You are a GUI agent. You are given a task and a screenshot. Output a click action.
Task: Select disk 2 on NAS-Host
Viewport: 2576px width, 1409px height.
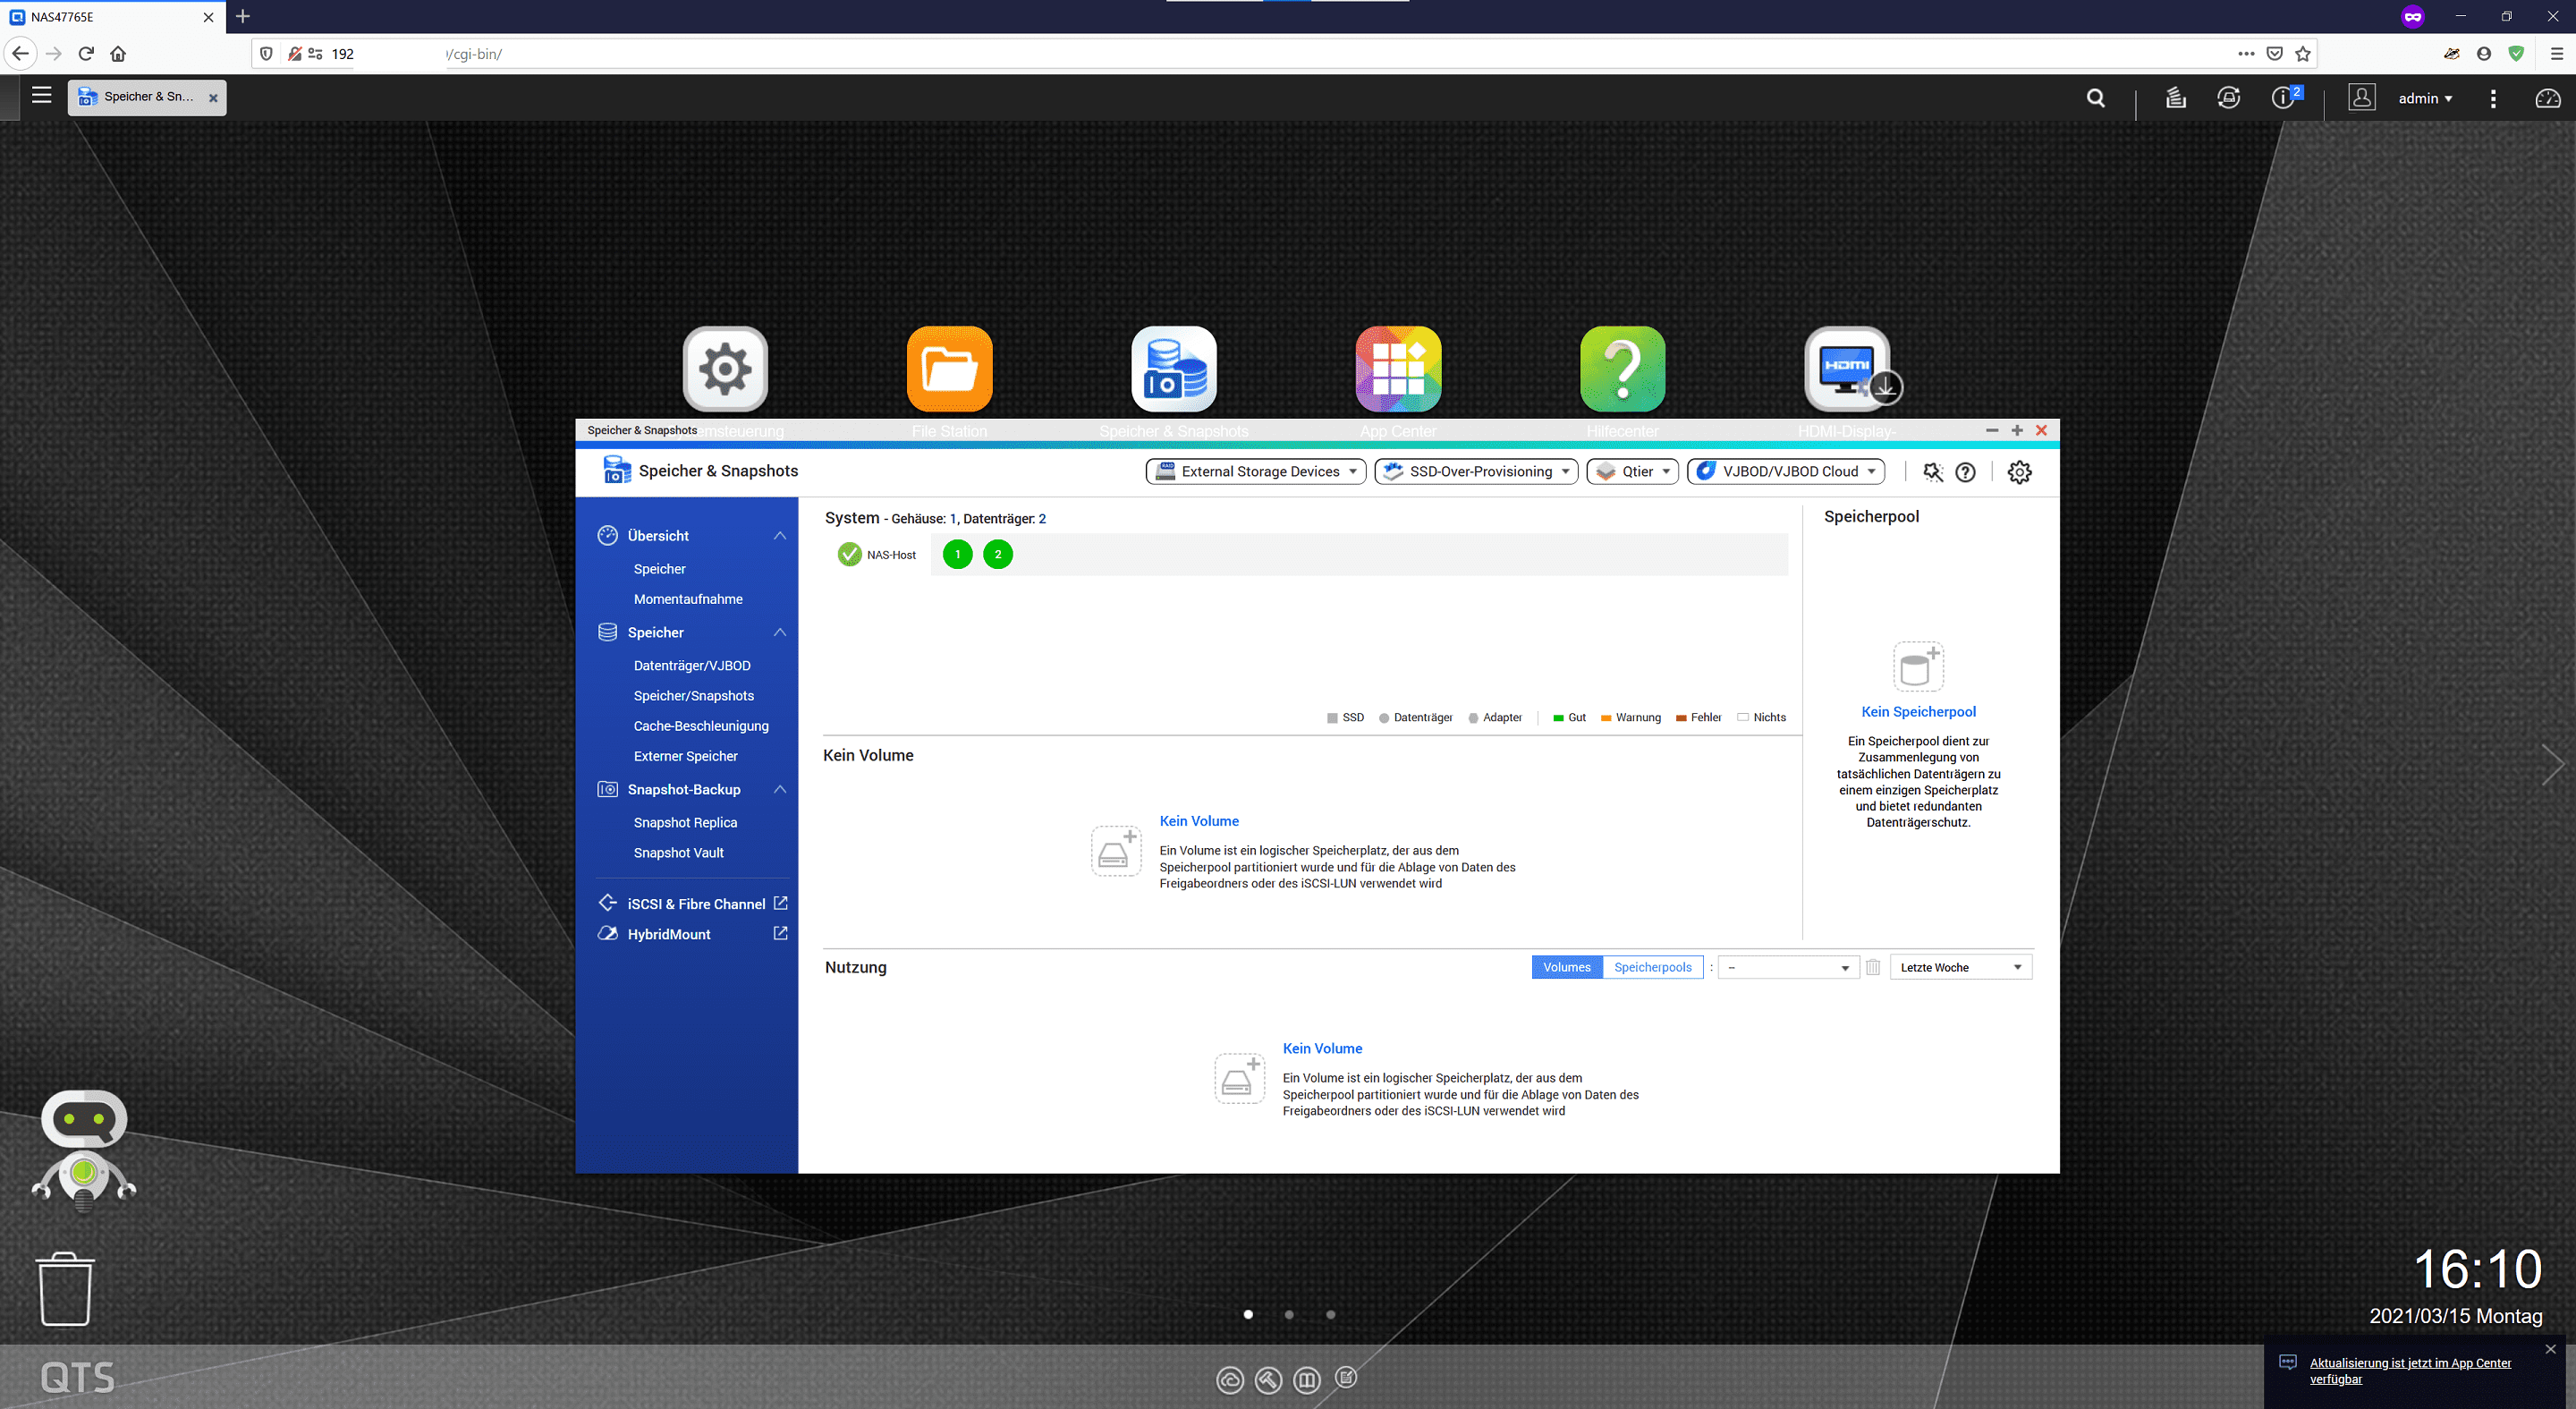coord(998,554)
